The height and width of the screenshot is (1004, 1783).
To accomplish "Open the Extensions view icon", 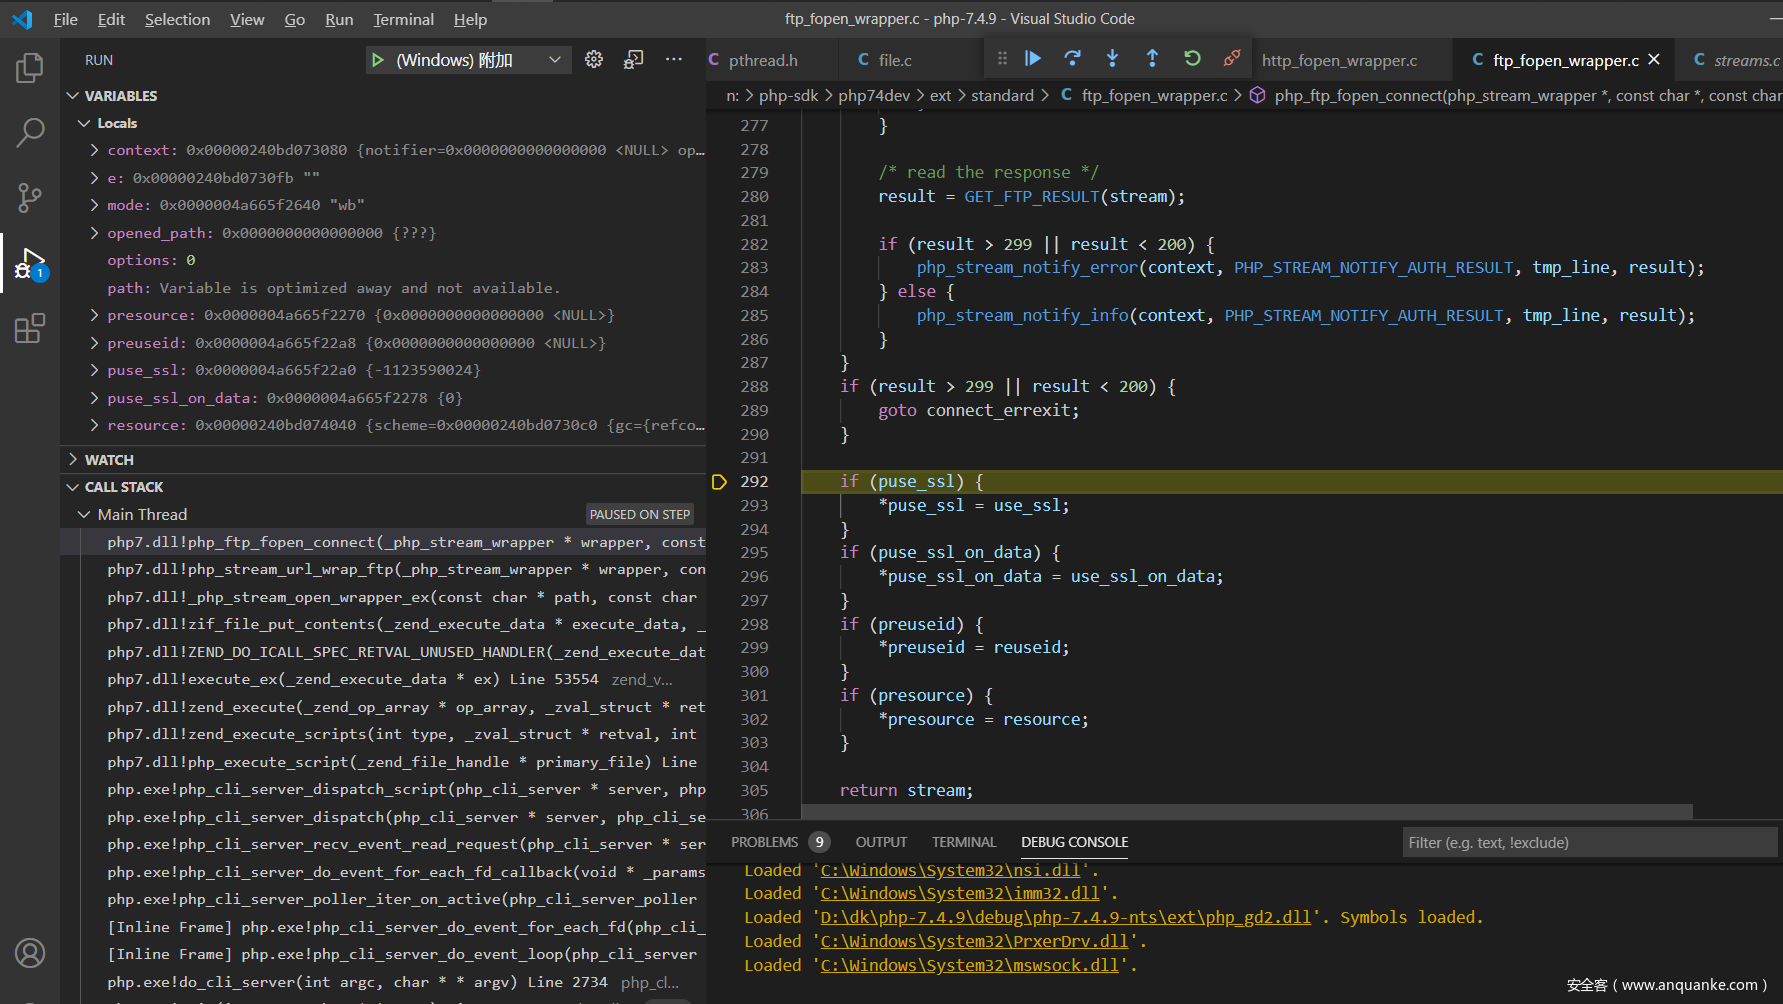I will click(30, 328).
